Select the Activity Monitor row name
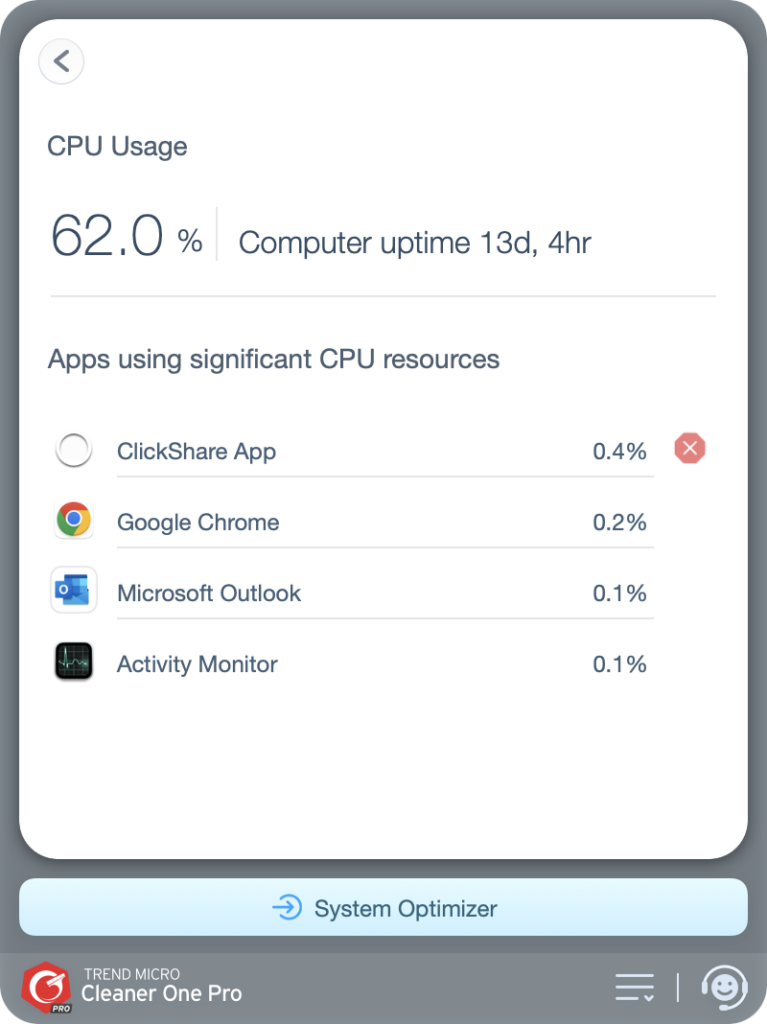 [x=197, y=664]
